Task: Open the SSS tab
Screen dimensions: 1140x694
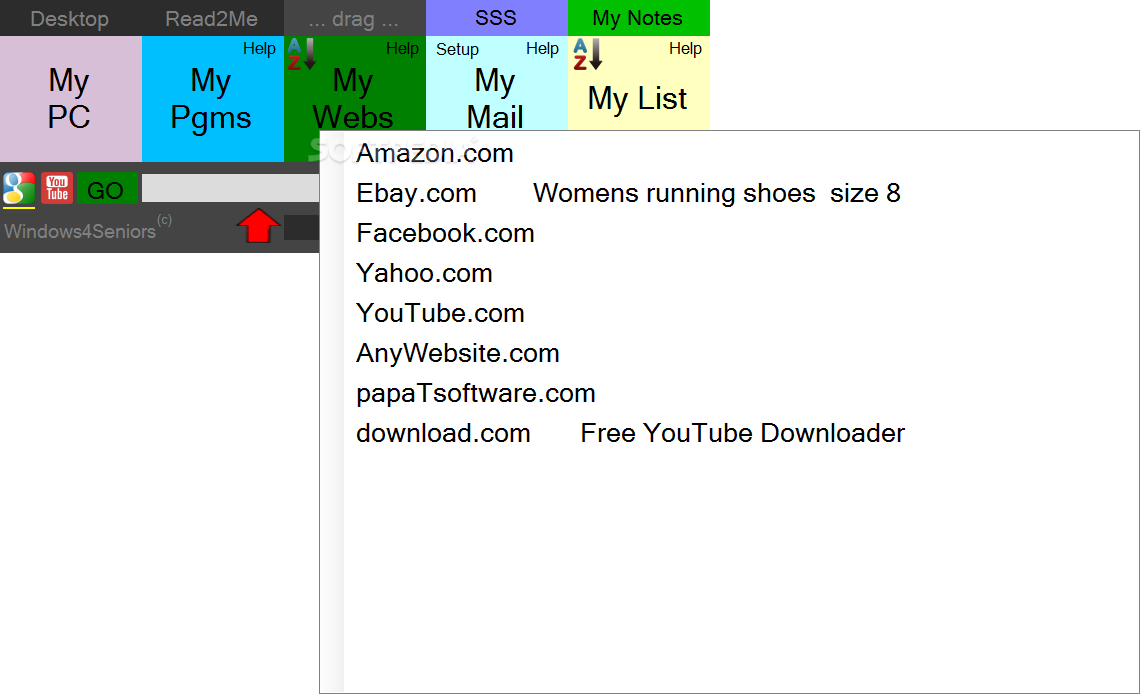Action: [x=496, y=18]
